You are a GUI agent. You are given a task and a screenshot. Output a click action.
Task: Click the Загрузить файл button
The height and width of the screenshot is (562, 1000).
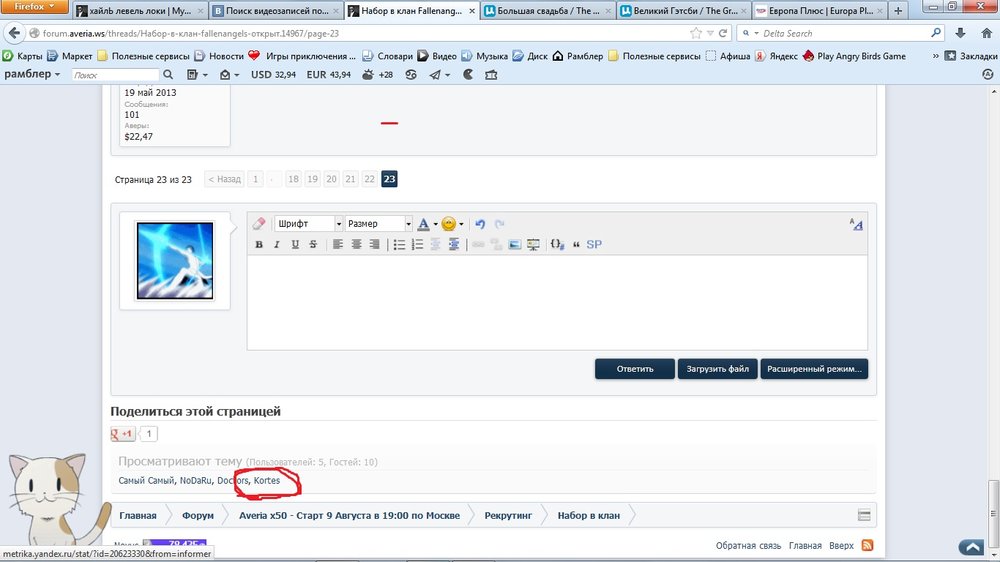click(717, 369)
